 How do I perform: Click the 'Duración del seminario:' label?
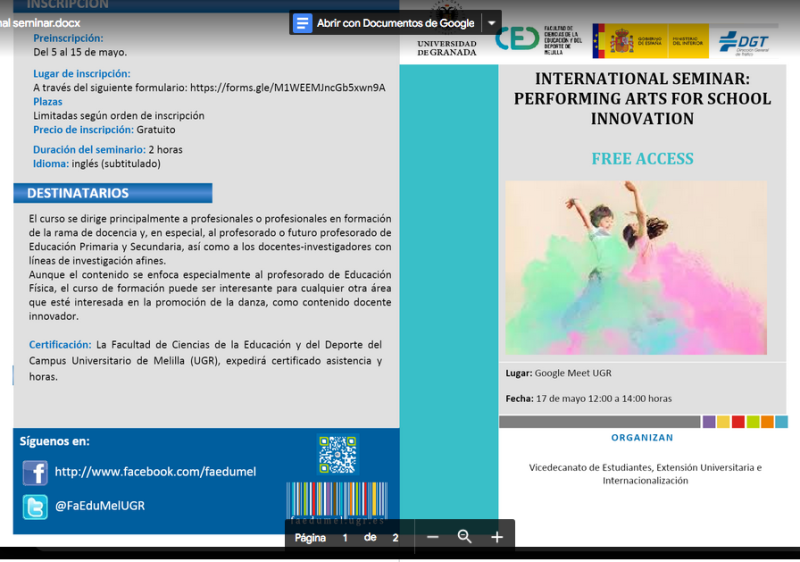point(89,149)
